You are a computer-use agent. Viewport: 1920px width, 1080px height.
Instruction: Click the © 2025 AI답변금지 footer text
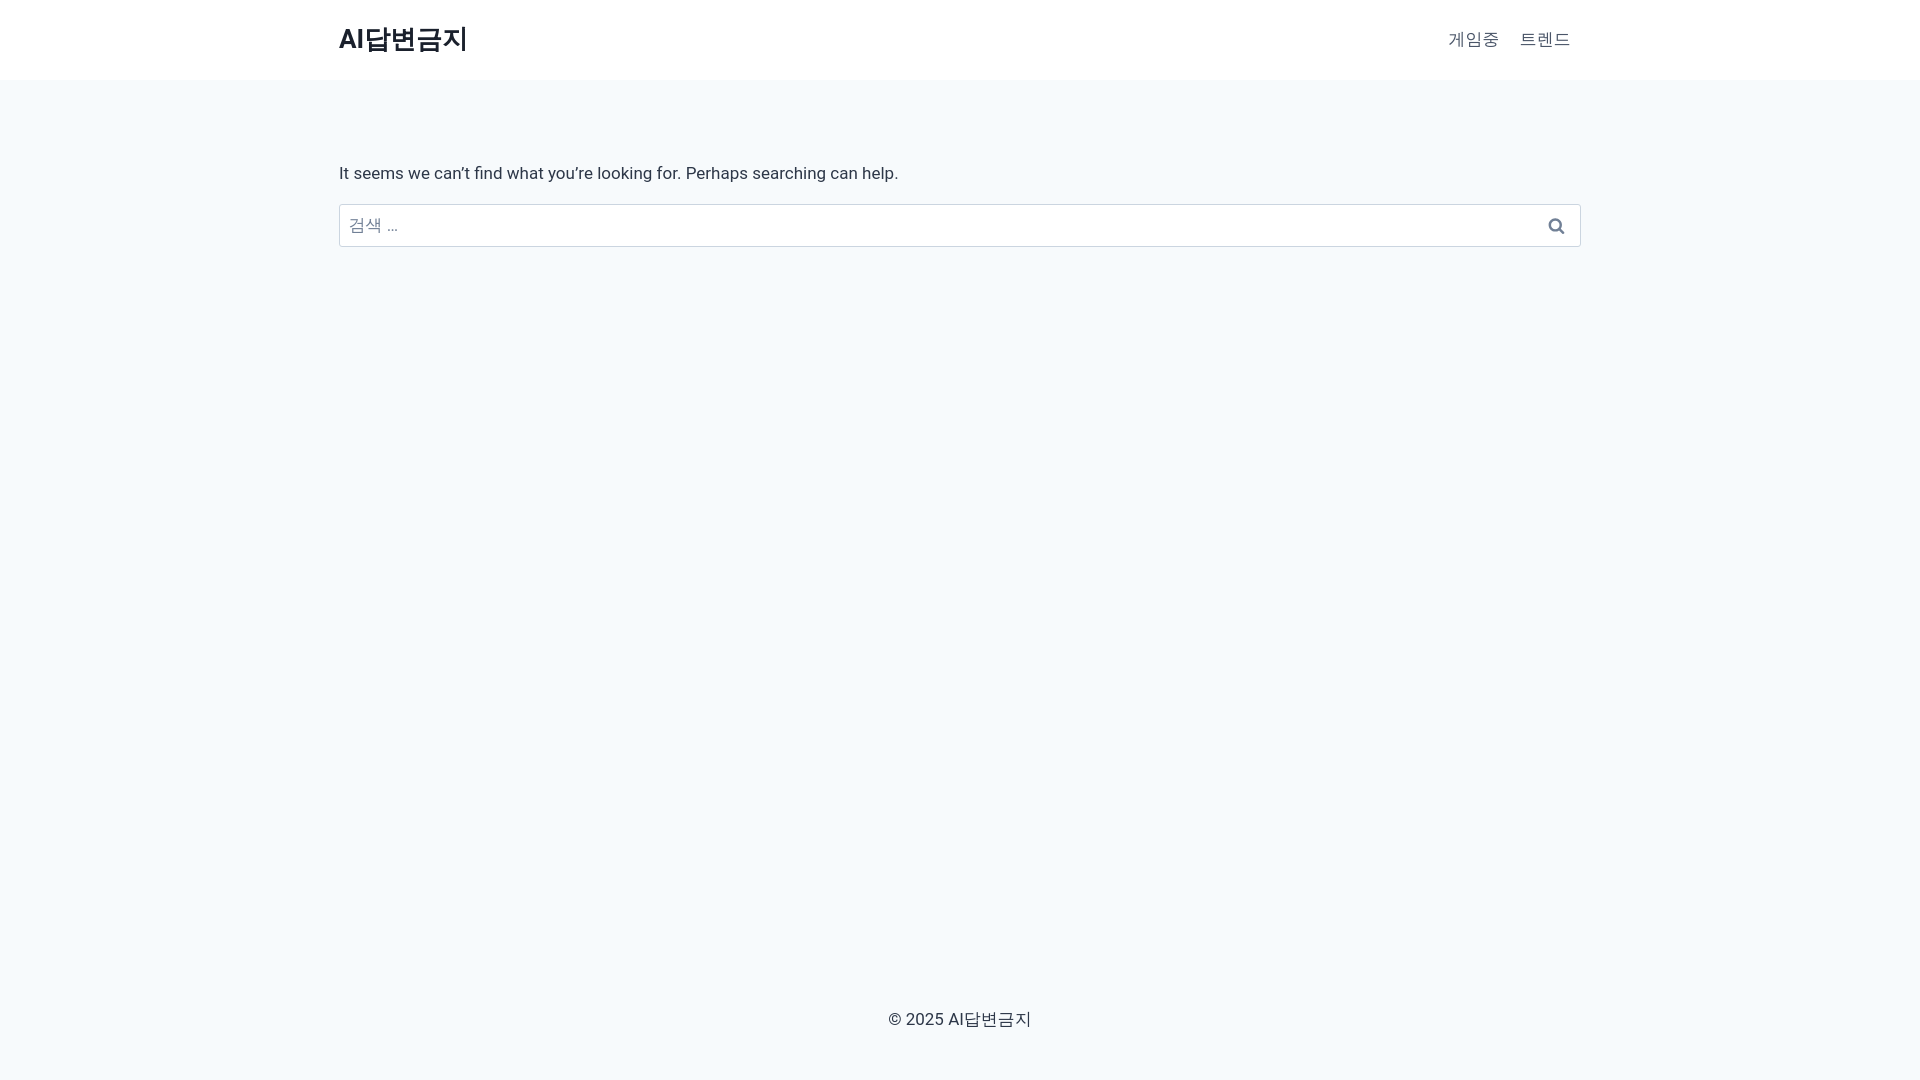[x=959, y=1019]
